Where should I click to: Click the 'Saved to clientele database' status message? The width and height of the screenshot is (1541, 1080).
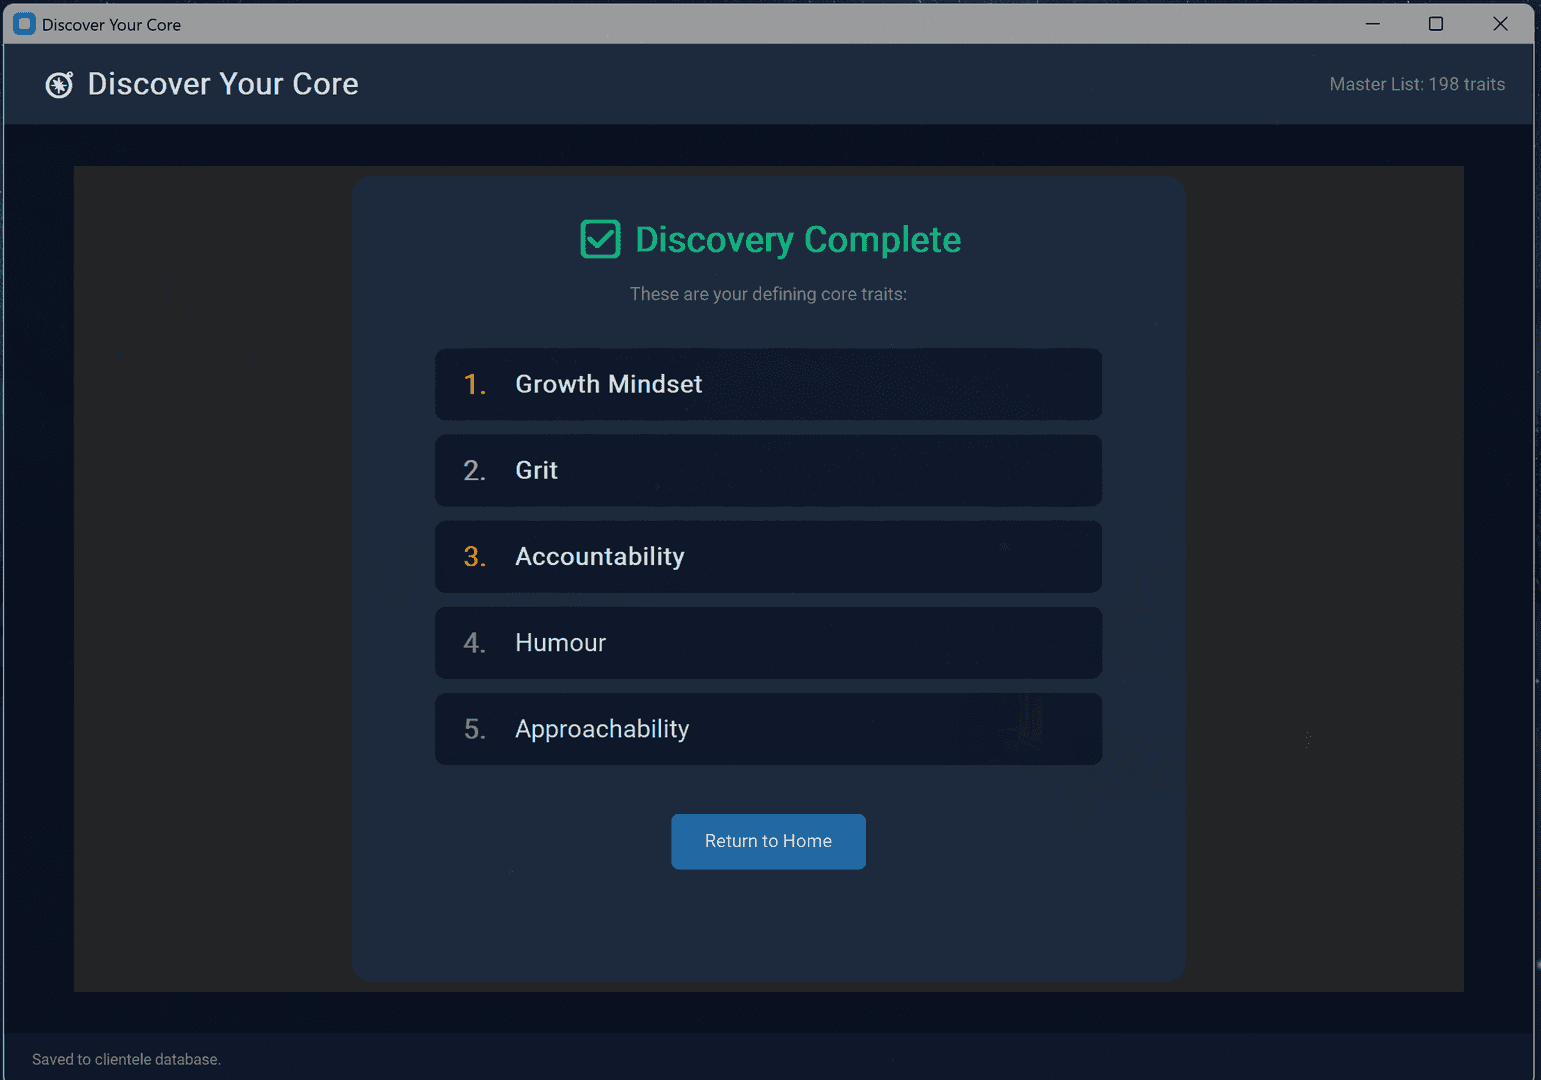[126, 1059]
